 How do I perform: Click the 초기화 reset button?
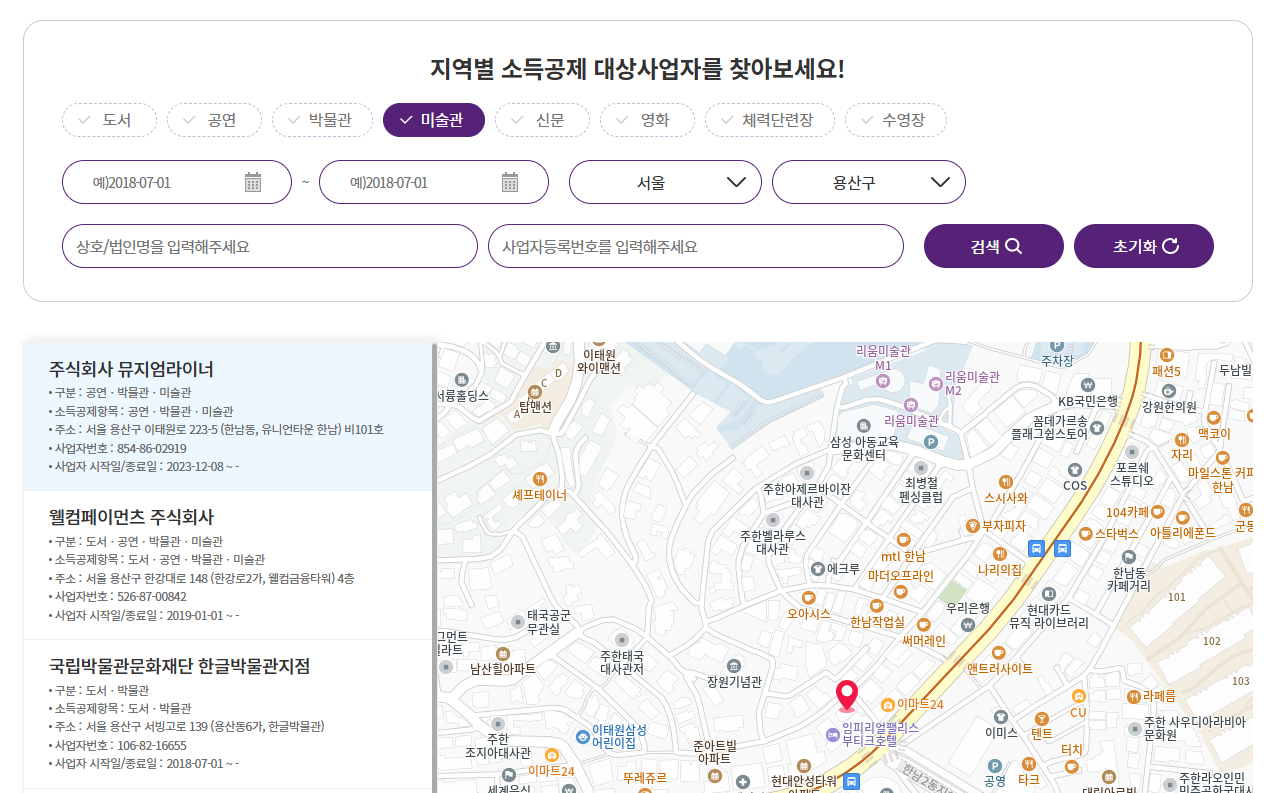(x=1144, y=246)
